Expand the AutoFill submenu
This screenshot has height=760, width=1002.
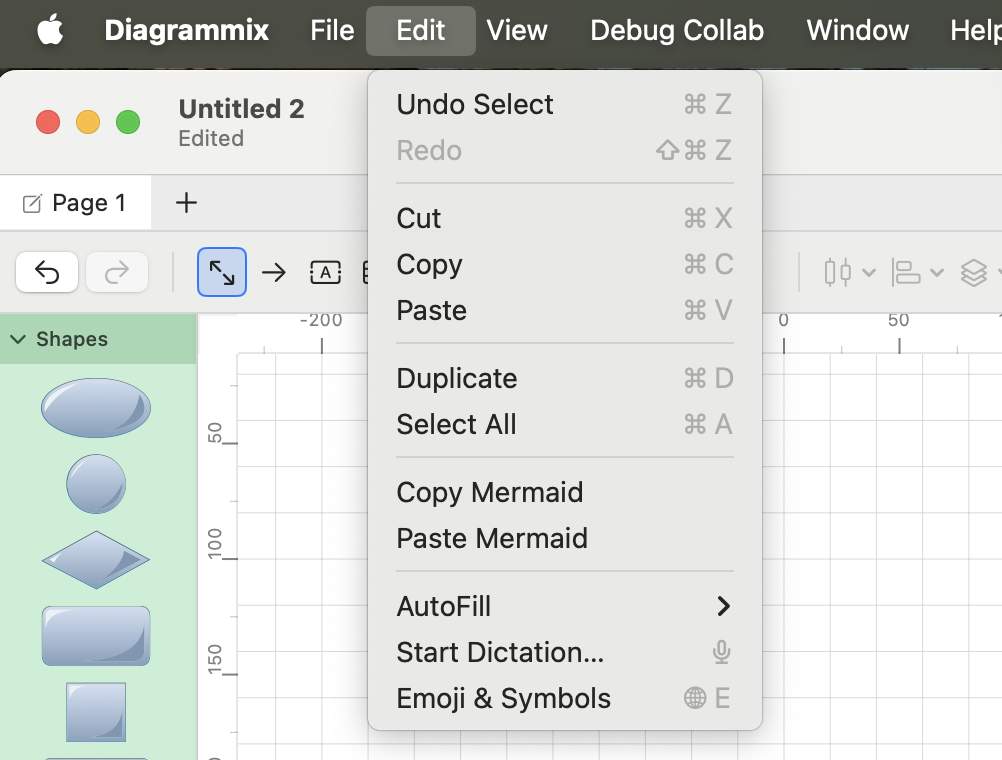pyautogui.click(x=564, y=606)
